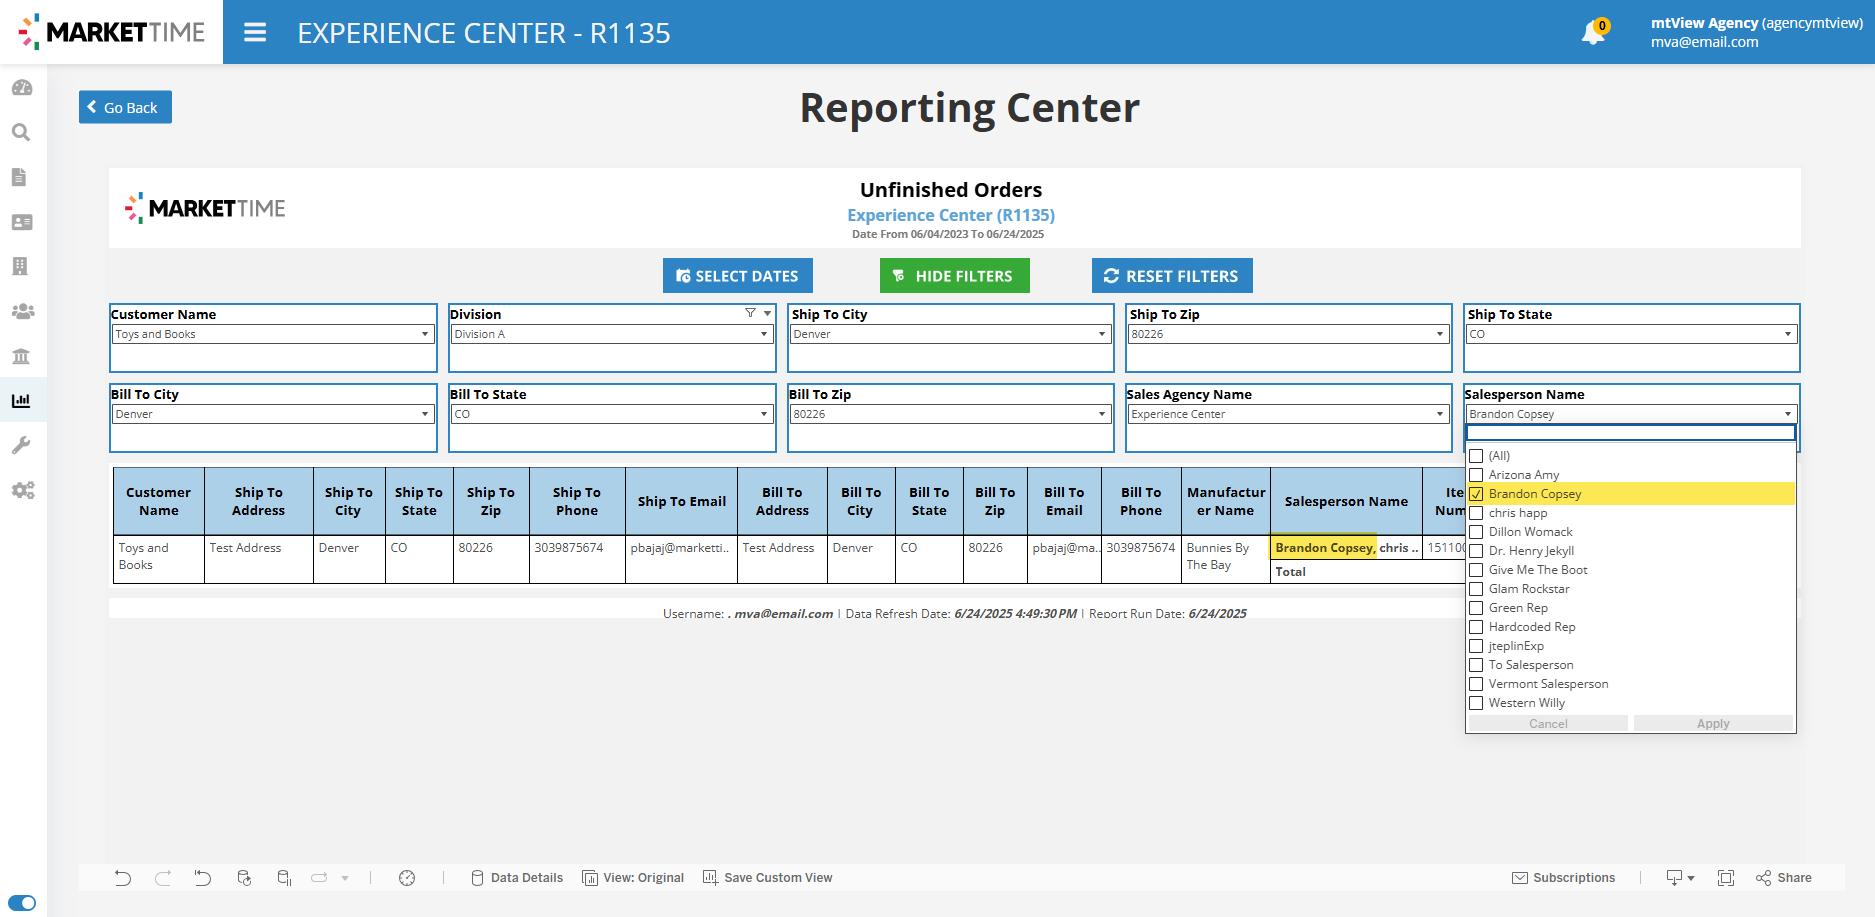This screenshot has width=1875, height=917.
Task: Check the Hardcoded Rep checkbox
Action: [x=1476, y=627]
